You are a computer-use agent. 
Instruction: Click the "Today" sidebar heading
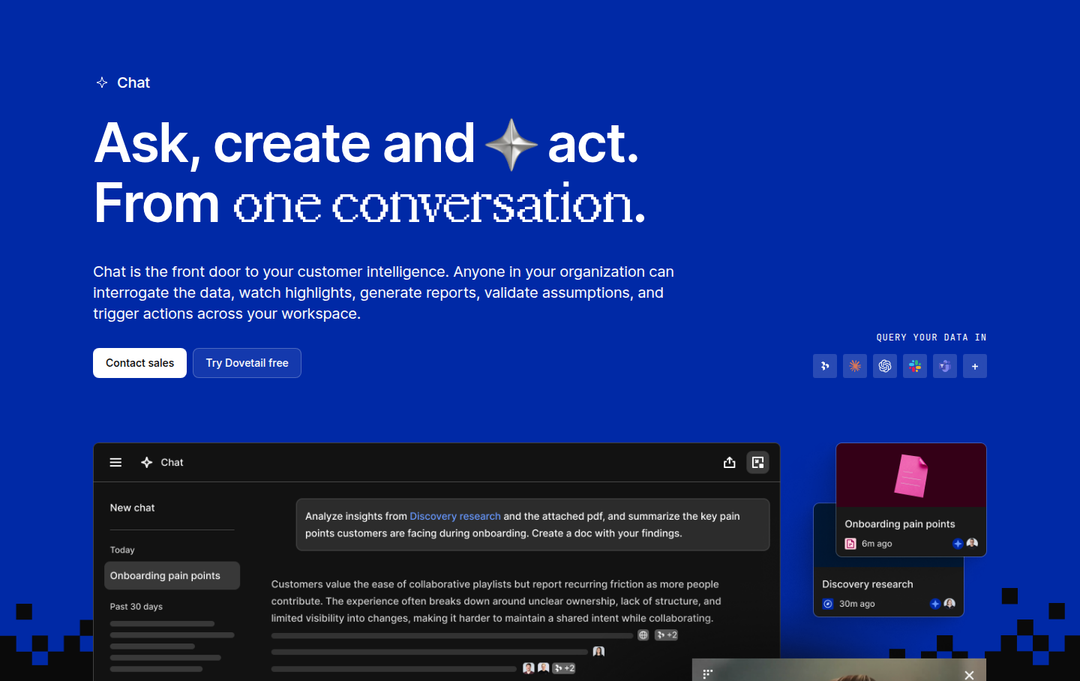122,549
